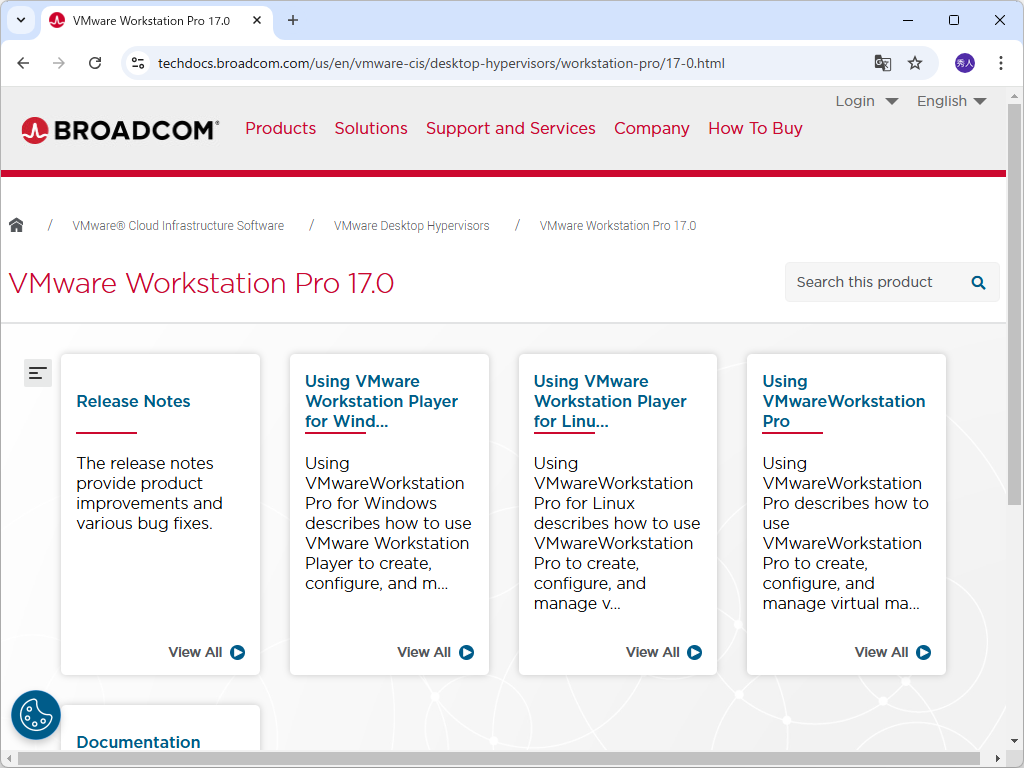Image resolution: width=1024 pixels, height=768 pixels.
Task: Open the English language dropdown
Action: 950,100
